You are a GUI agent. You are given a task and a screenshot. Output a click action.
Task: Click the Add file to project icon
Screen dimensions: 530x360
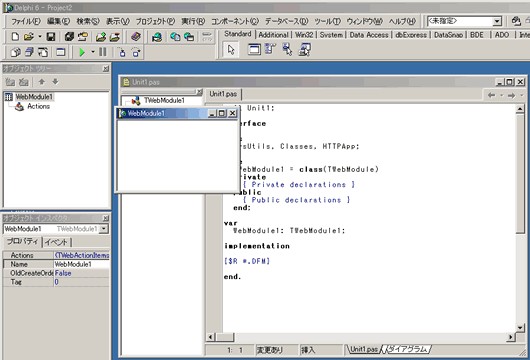[x=100, y=37]
